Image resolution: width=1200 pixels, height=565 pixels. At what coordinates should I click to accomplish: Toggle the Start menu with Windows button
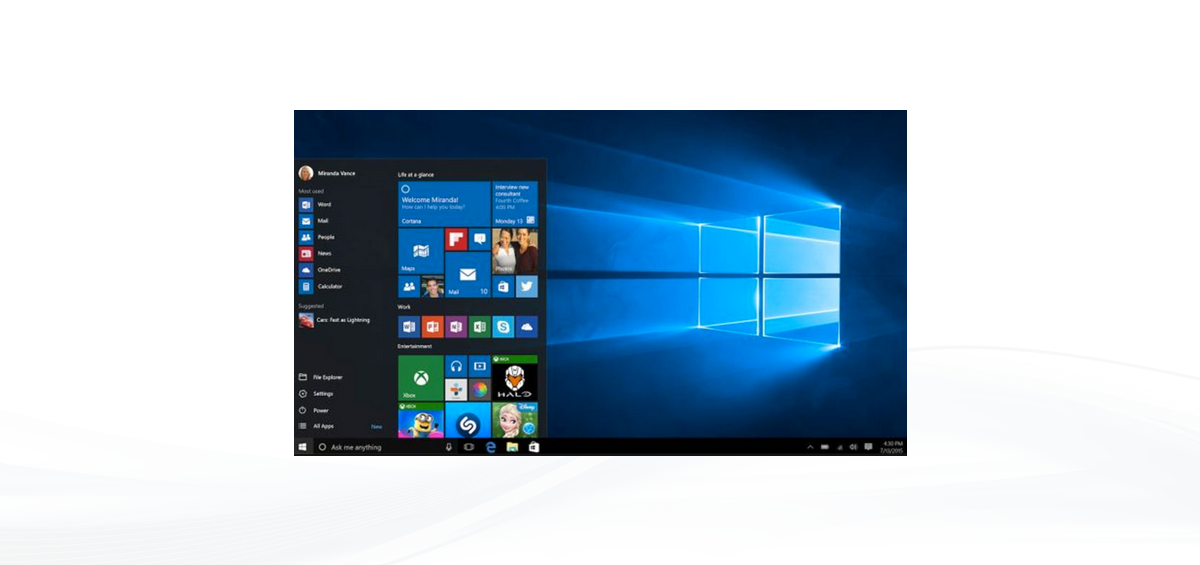click(x=302, y=447)
